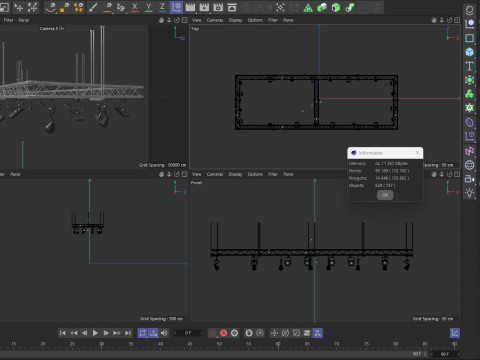Open the Camera object icon

(469, 179)
